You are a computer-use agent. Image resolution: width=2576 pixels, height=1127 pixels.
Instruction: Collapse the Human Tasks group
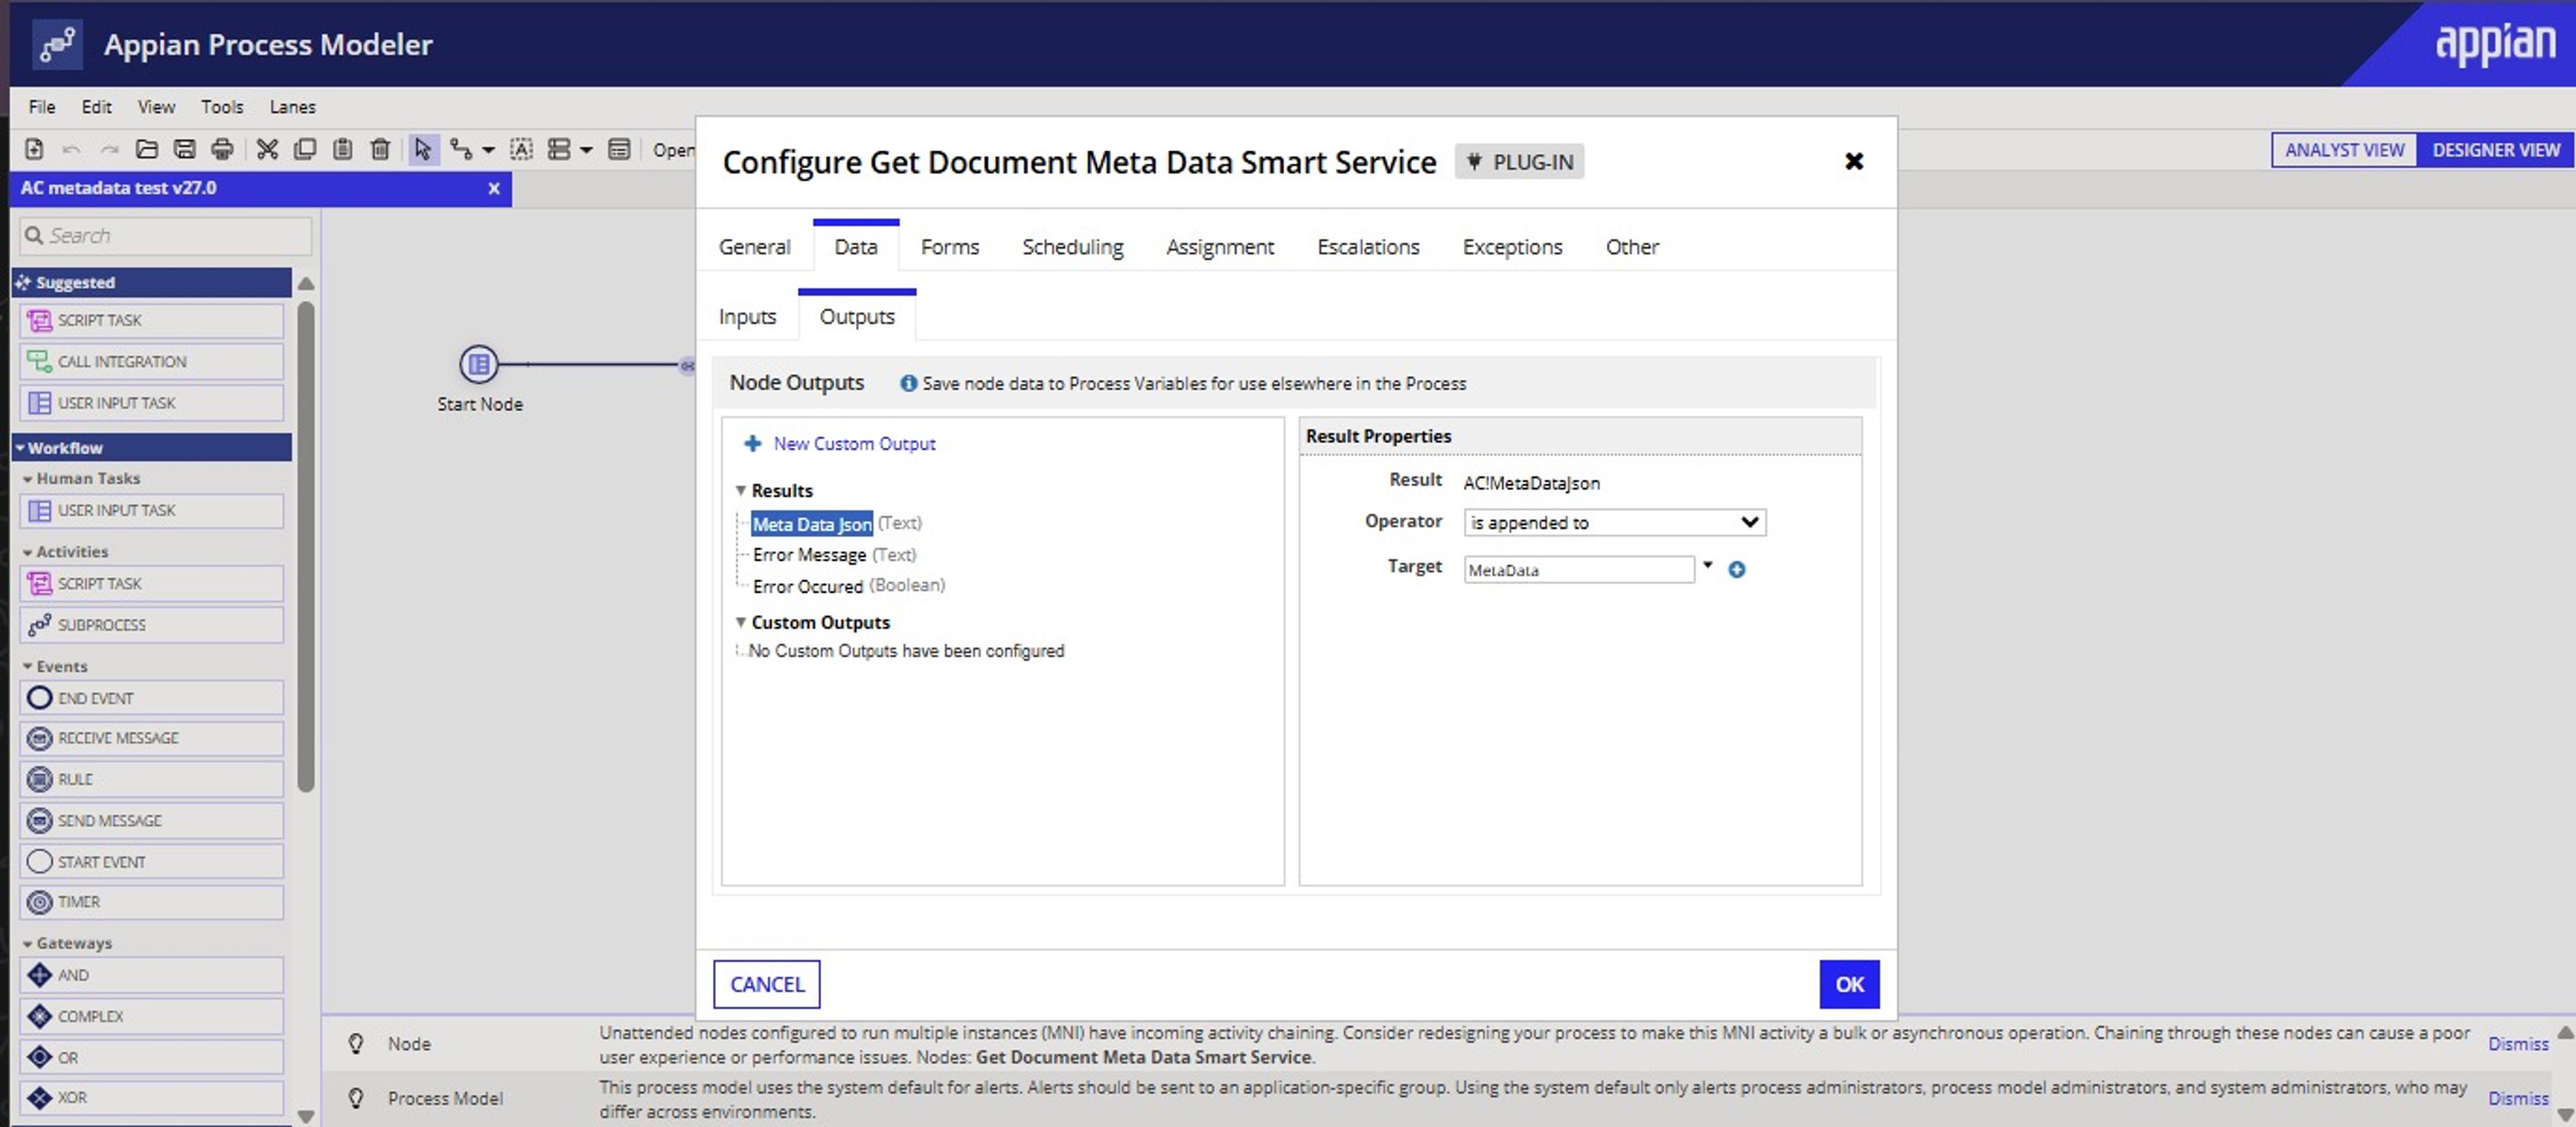pyautogui.click(x=28, y=479)
